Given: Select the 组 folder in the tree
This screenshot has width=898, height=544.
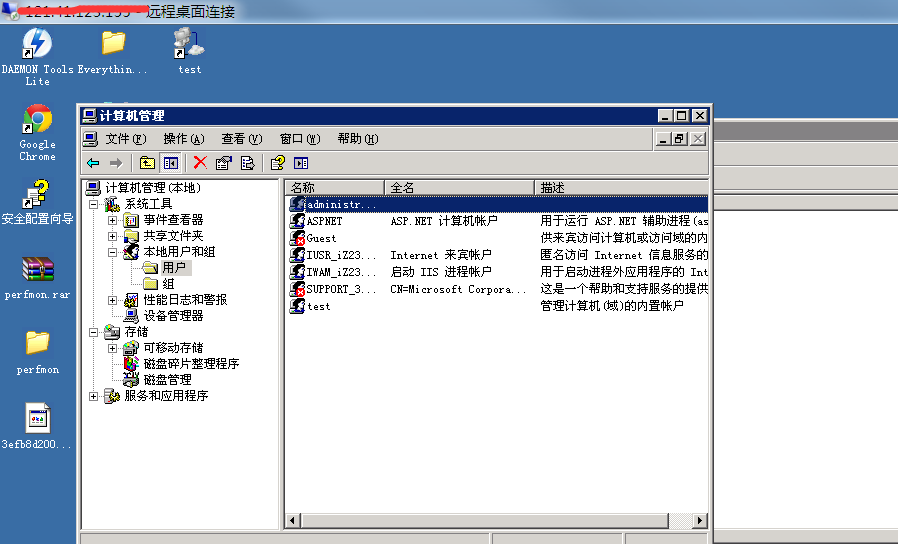Looking at the screenshot, I should pyautogui.click(x=168, y=284).
